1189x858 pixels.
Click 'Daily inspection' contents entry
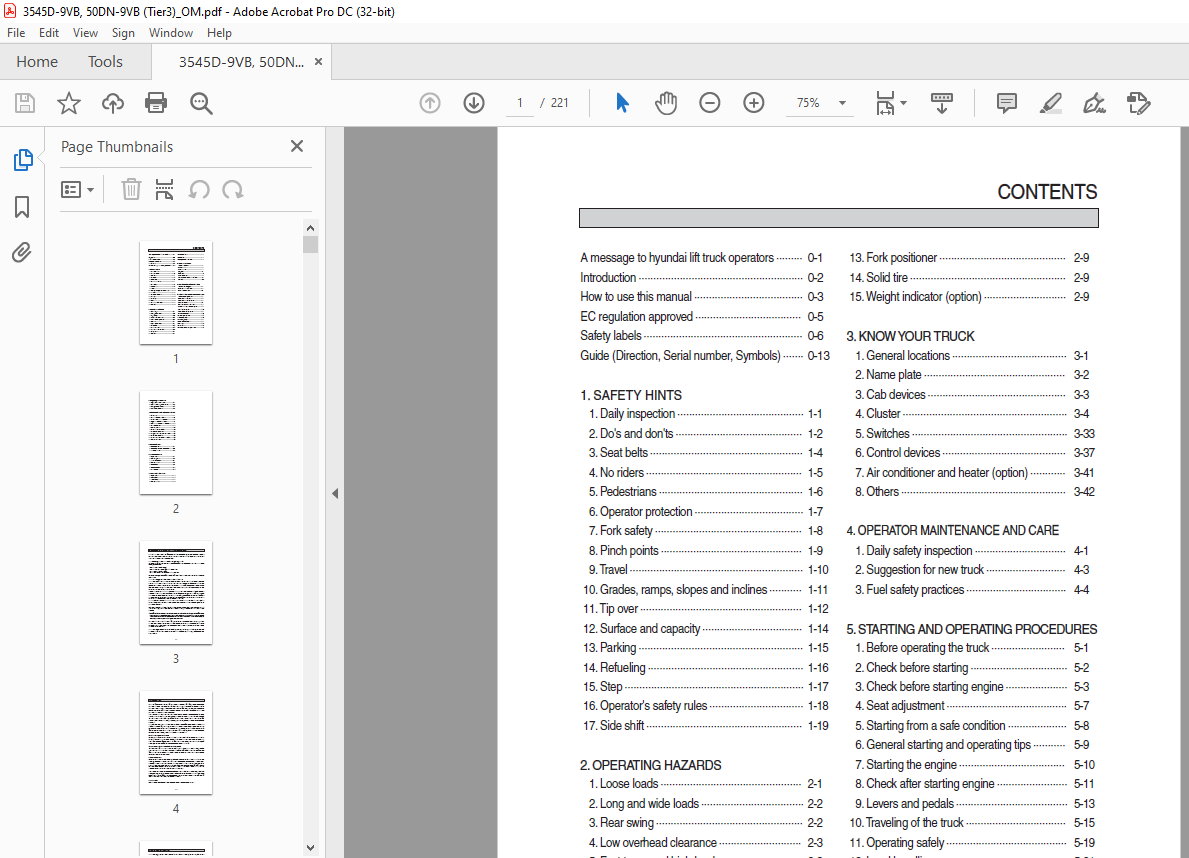(705, 413)
